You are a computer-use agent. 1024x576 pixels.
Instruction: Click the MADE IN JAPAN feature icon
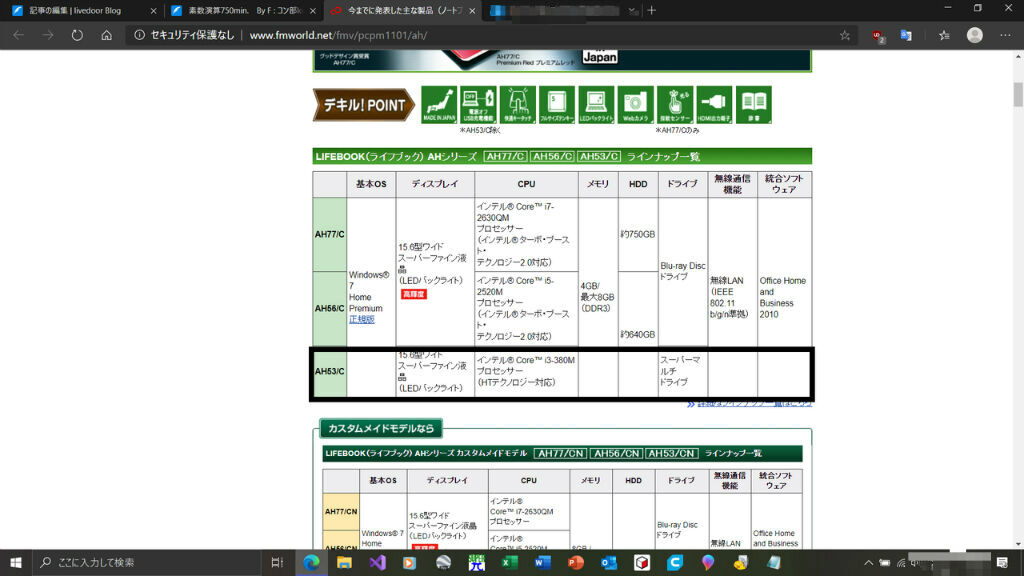[439, 104]
